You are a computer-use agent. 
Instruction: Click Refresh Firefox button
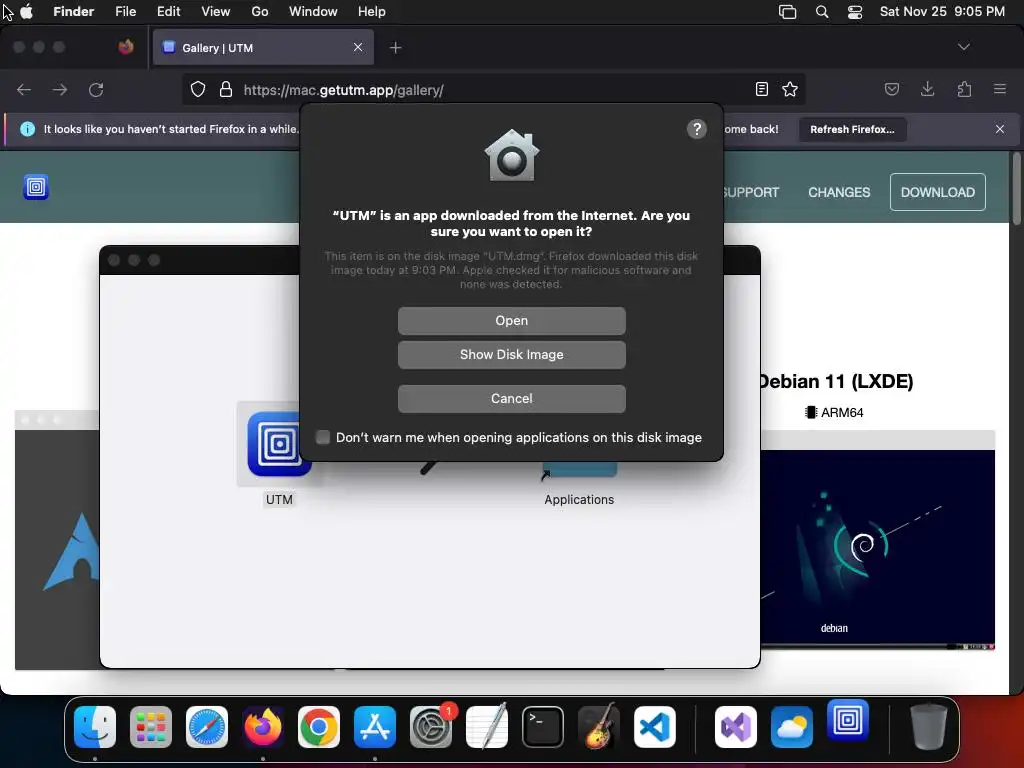tap(852, 129)
